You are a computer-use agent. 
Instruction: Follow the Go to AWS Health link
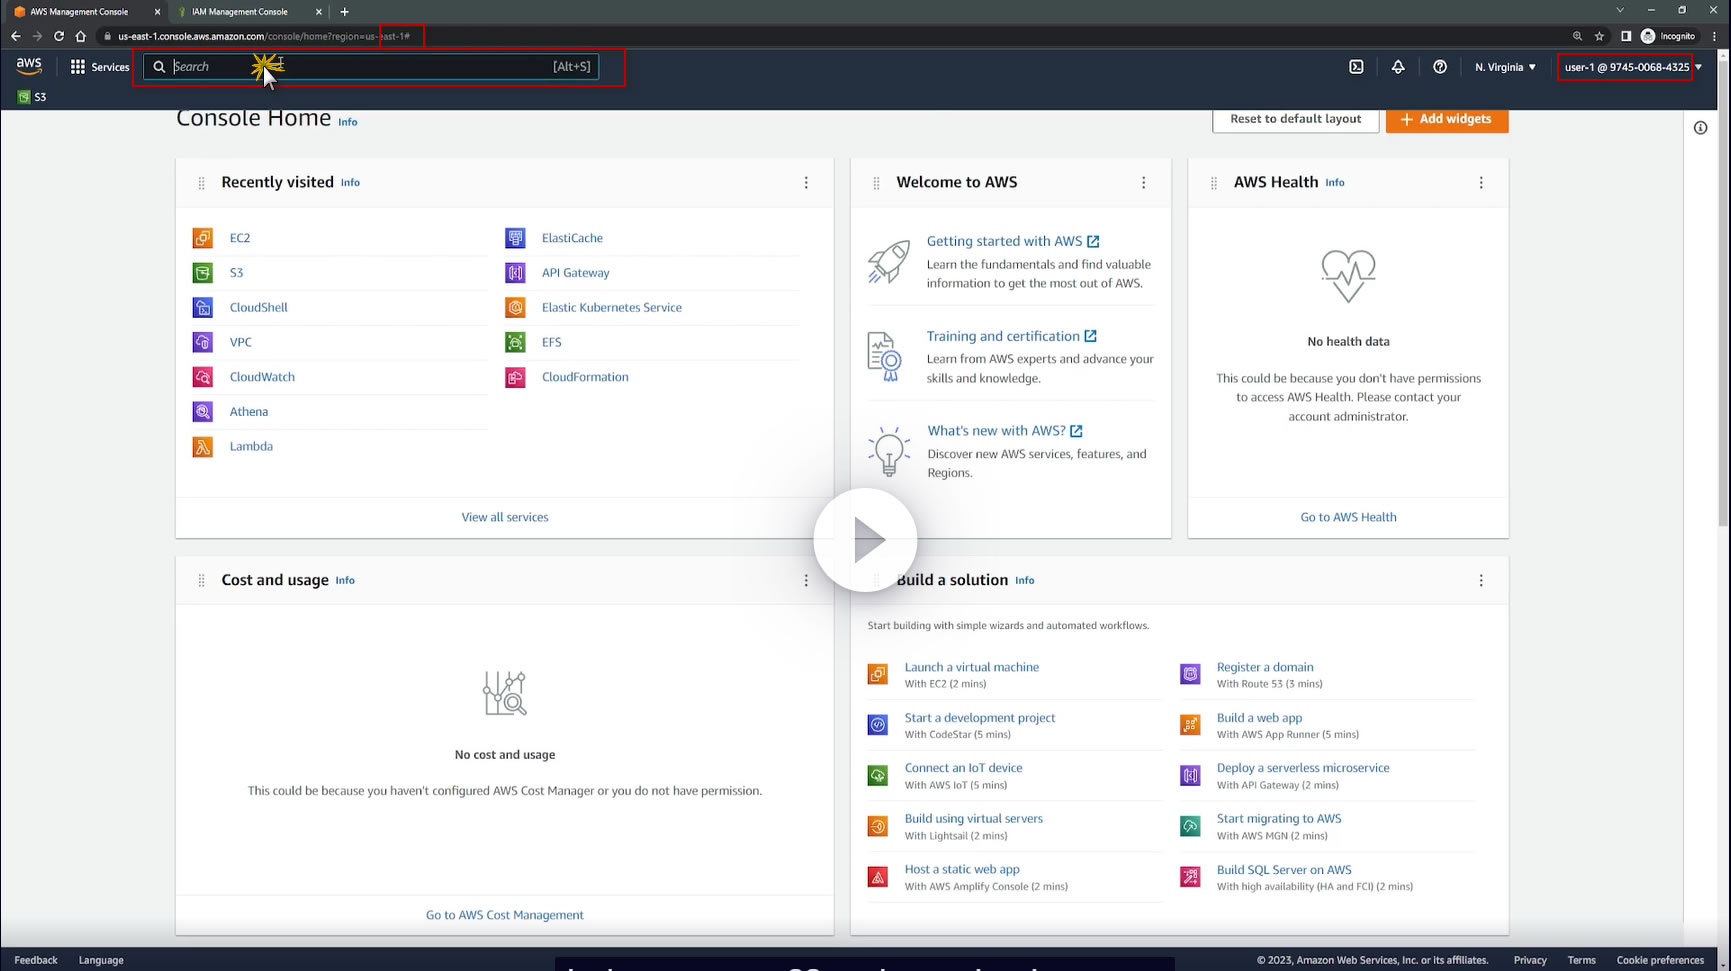click(x=1348, y=517)
